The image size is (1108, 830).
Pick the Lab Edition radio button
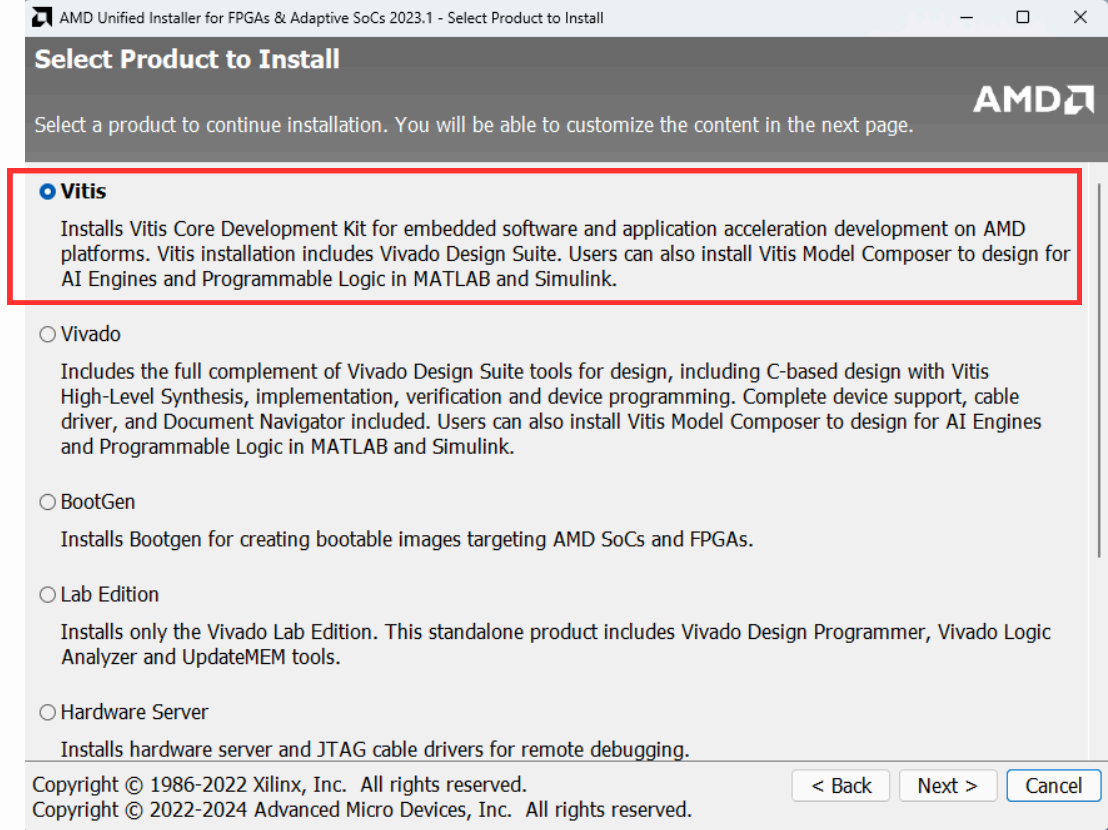click(x=47, y=595)
